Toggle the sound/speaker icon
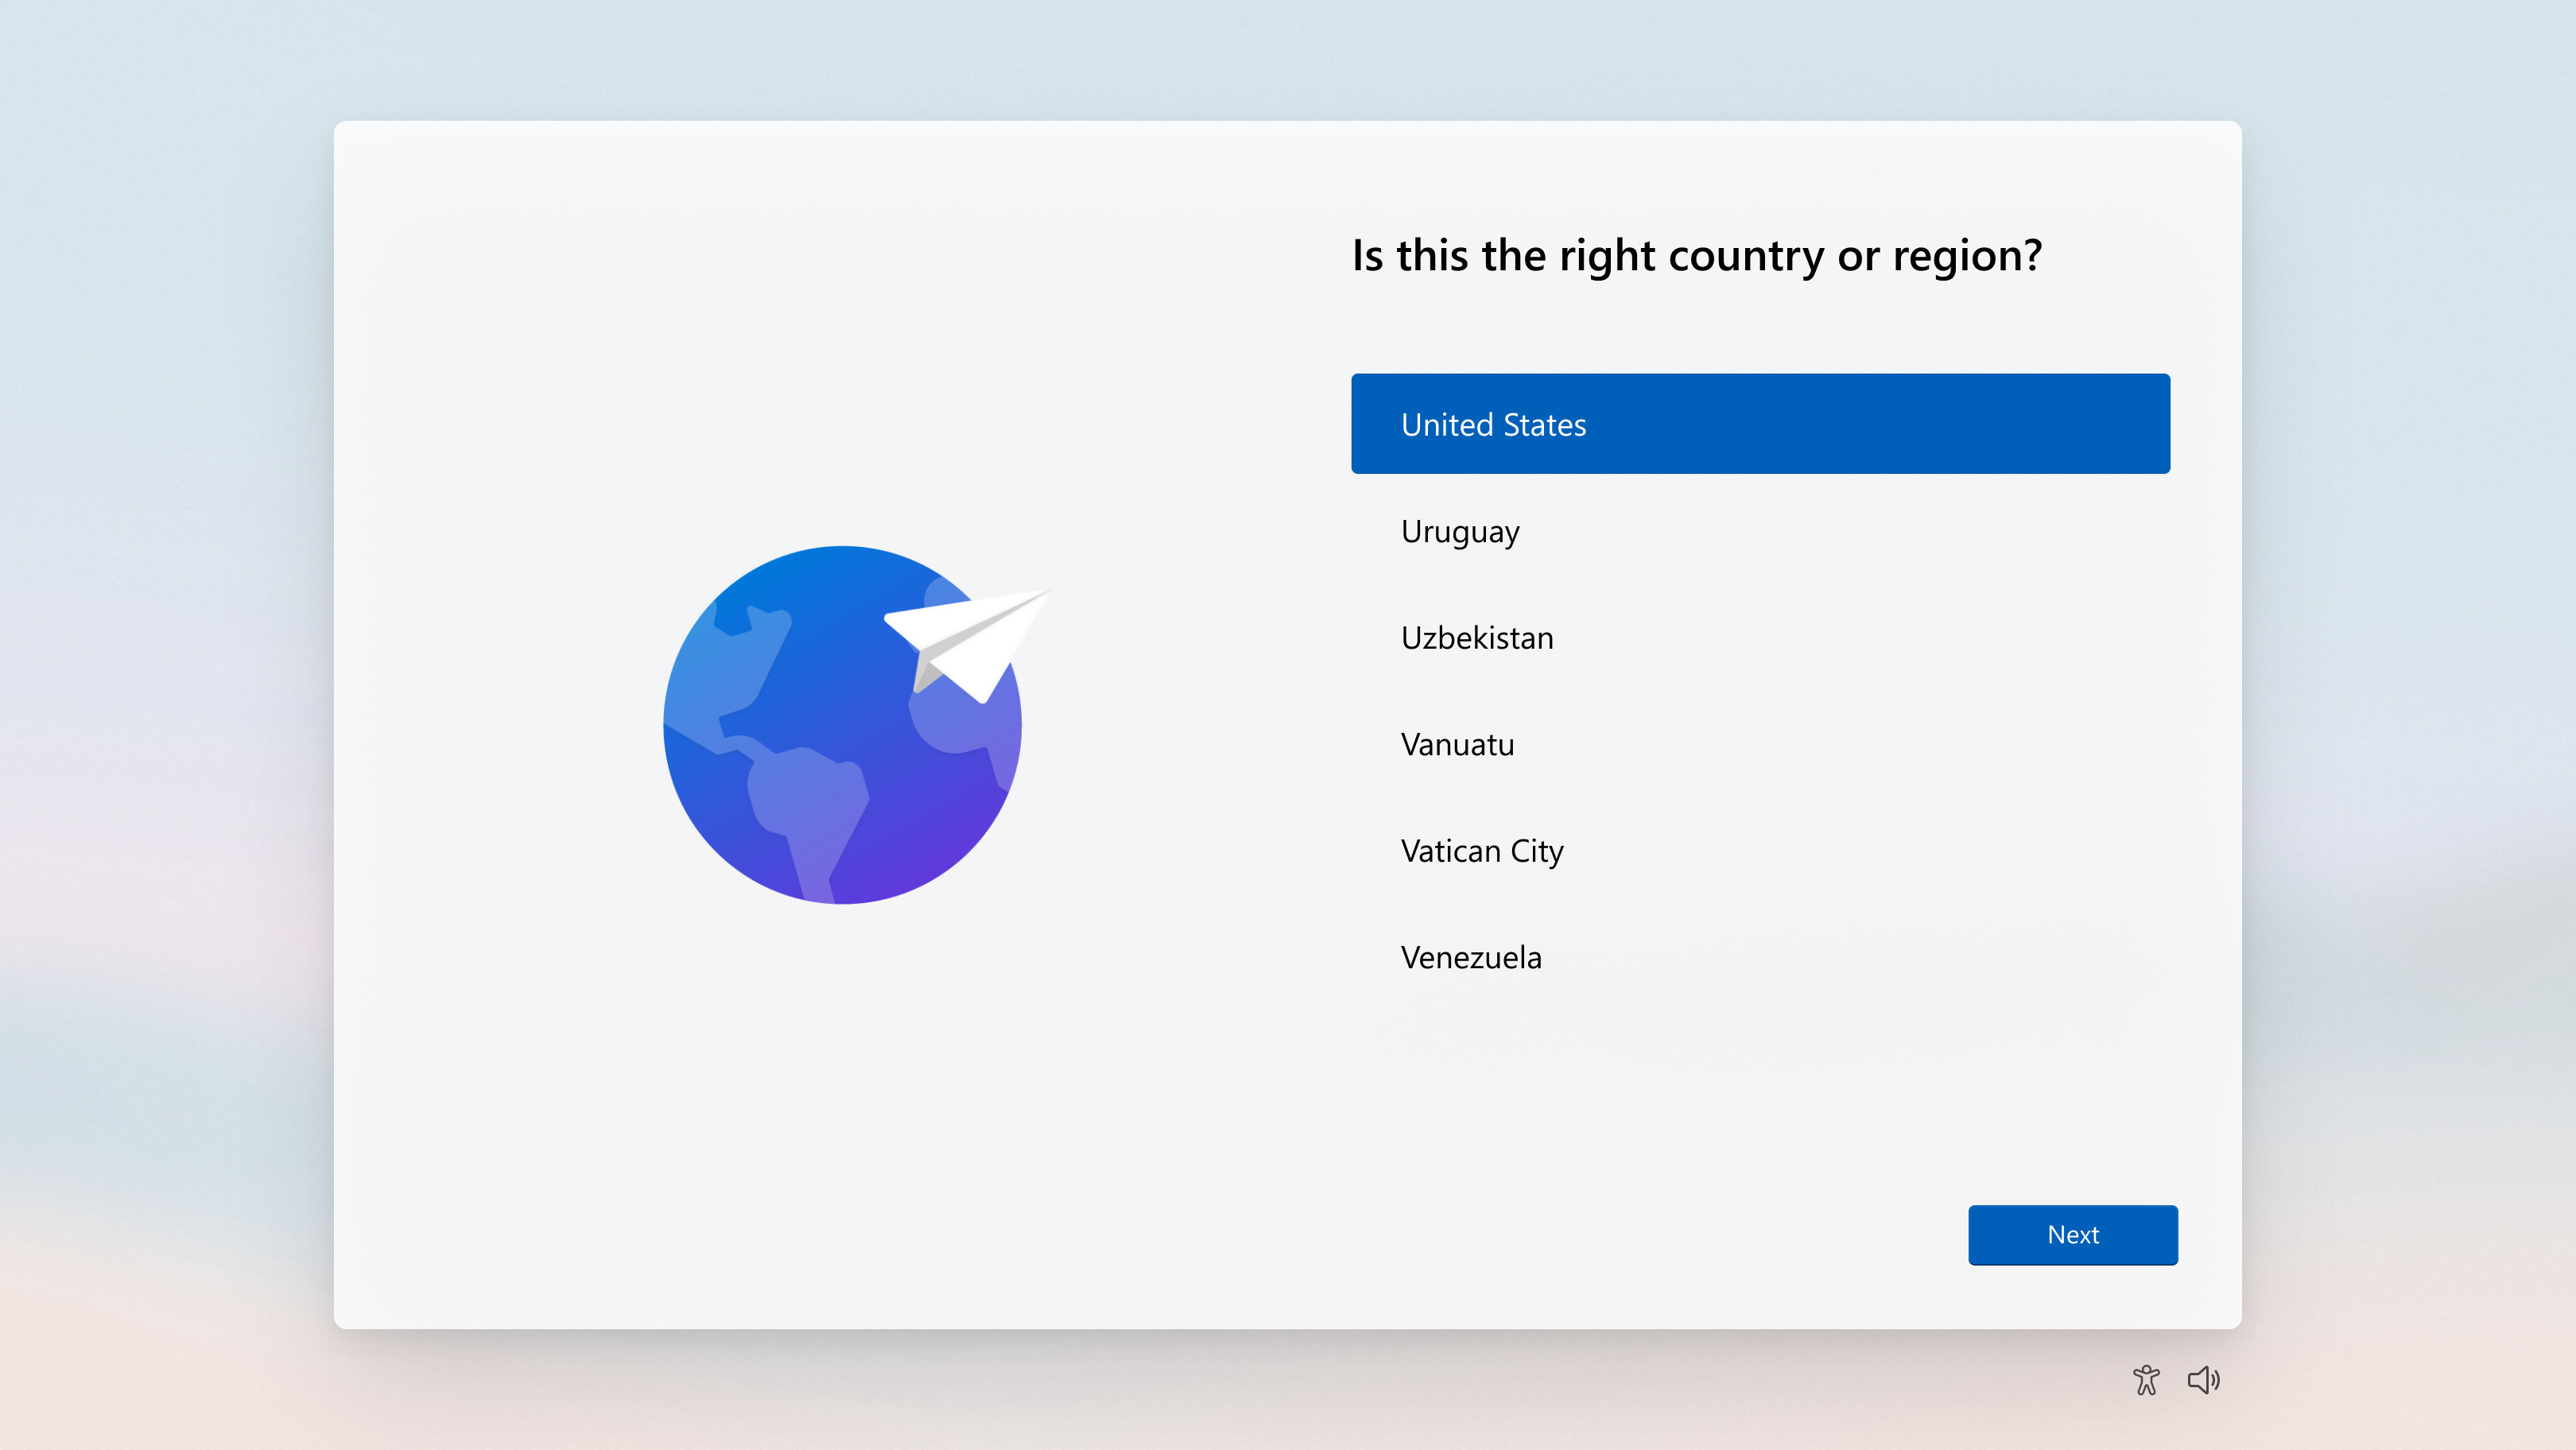 point(2205,1379)
